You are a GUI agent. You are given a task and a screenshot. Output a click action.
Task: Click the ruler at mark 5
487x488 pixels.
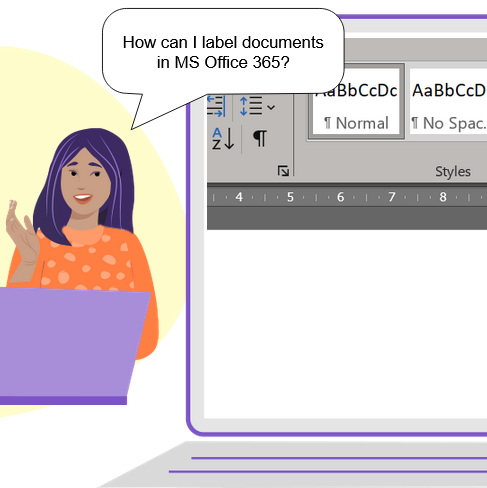click(x=290, y=197)
